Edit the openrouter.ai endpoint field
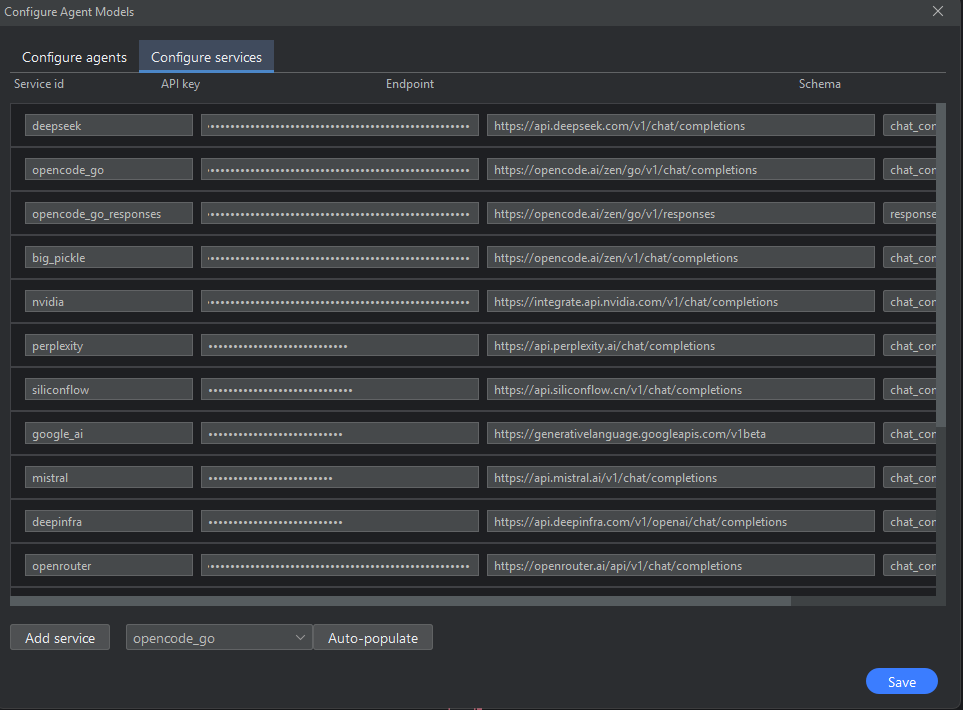The width and height of the screenshot is (963, 710). pyautogui.click(x=680, y=566)
